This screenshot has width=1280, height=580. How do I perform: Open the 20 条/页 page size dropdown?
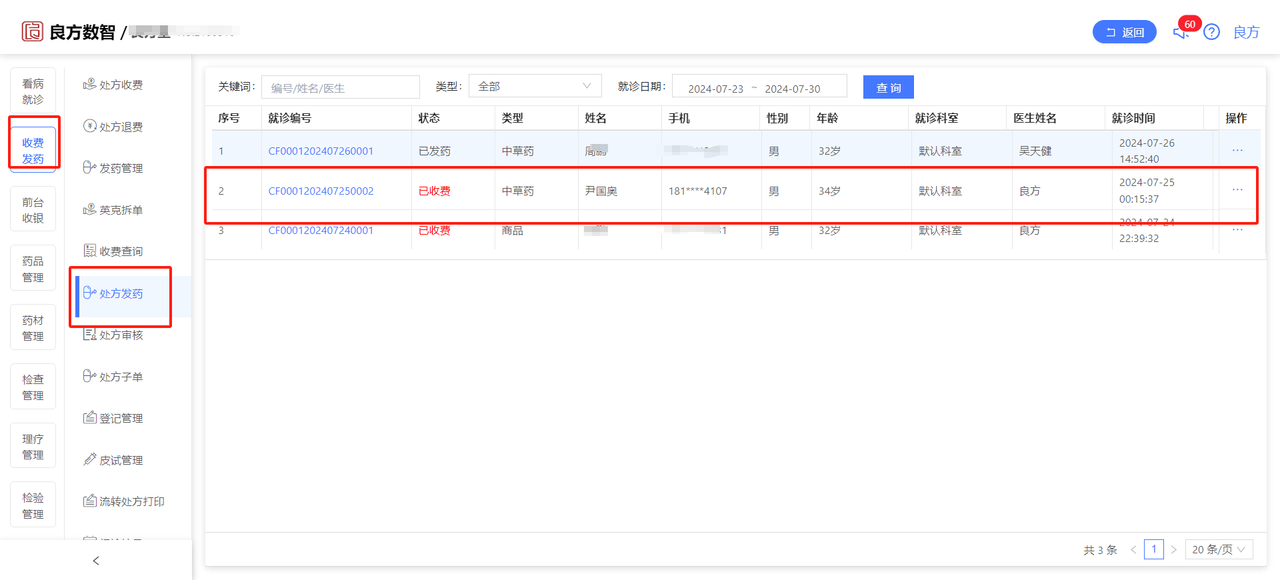1219,549
